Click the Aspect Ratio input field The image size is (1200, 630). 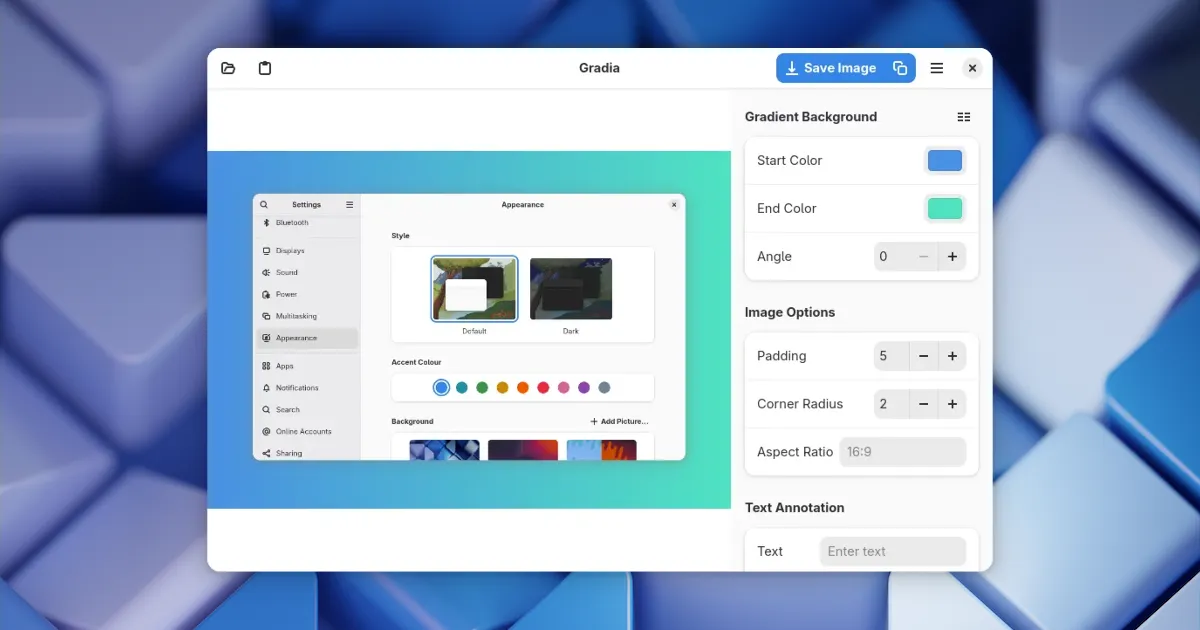[x=902, y=452]
